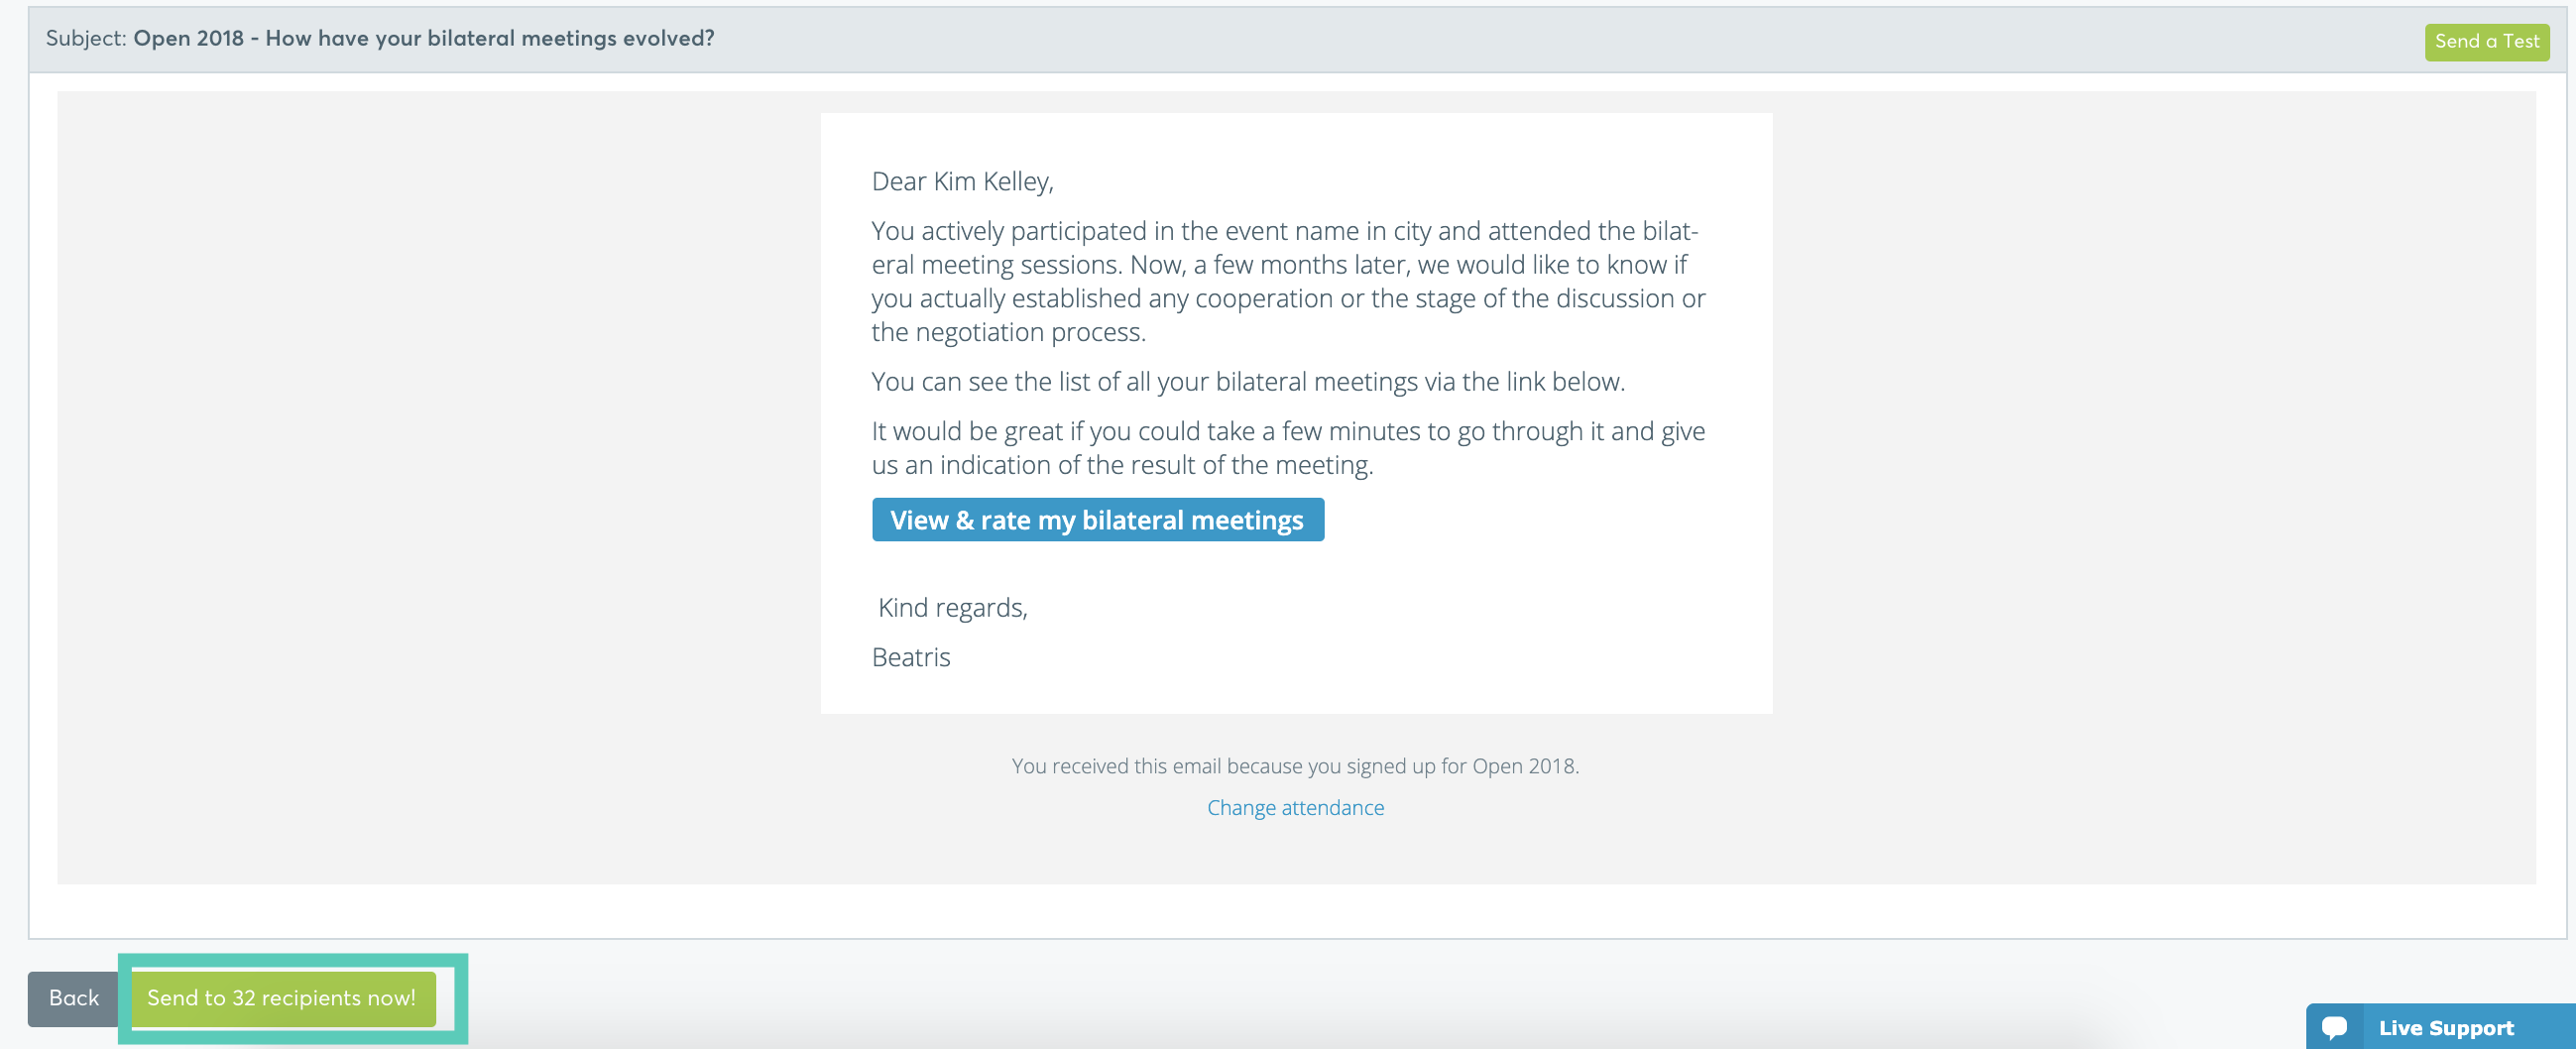Click the subject text Open 2018 bilateral meetings

tap(424, 38)
